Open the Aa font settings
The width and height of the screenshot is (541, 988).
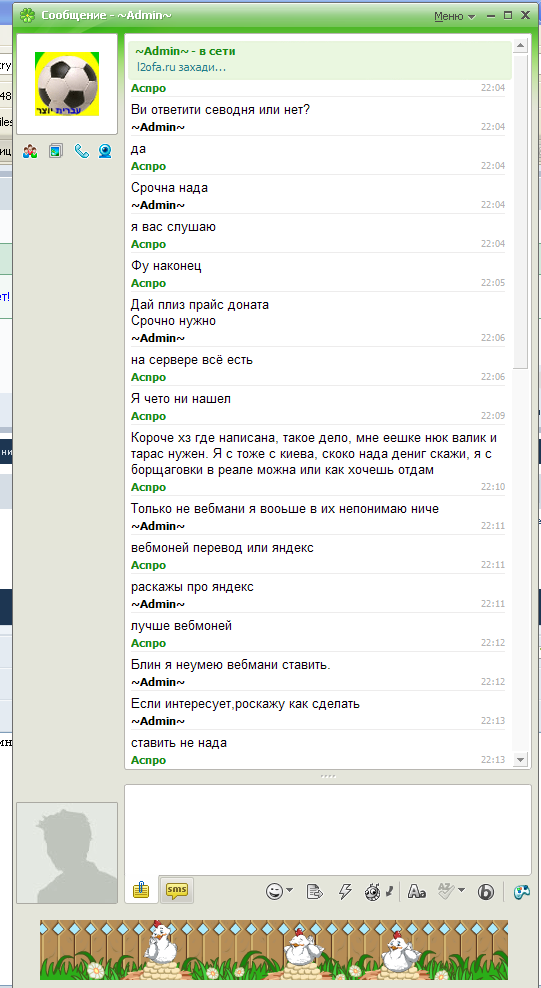pos(417,892)
